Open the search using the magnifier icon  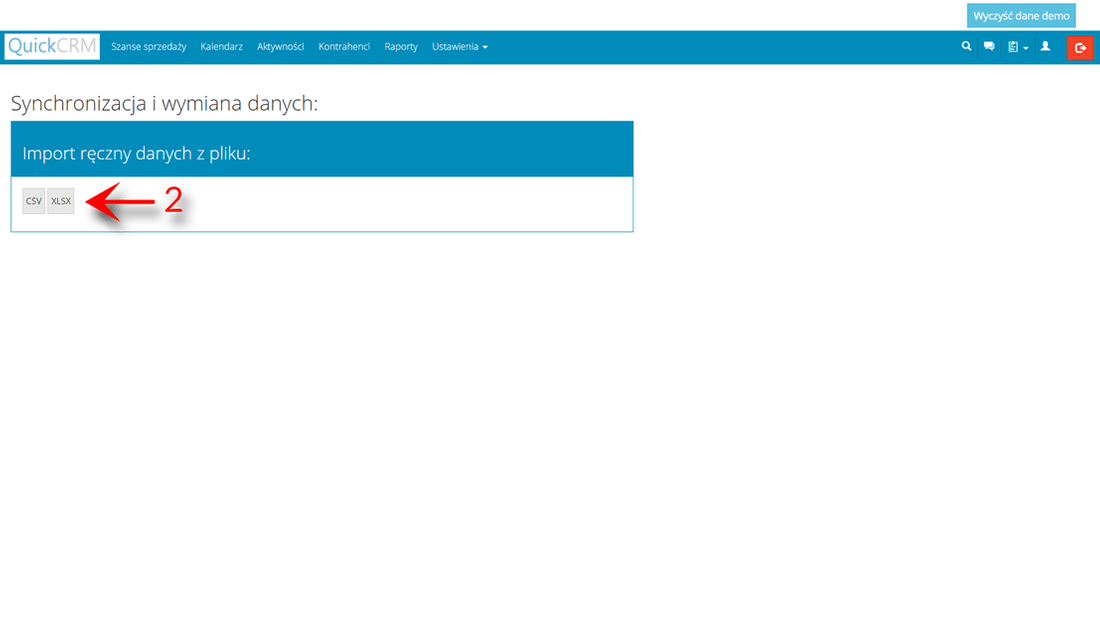(966, 46)
